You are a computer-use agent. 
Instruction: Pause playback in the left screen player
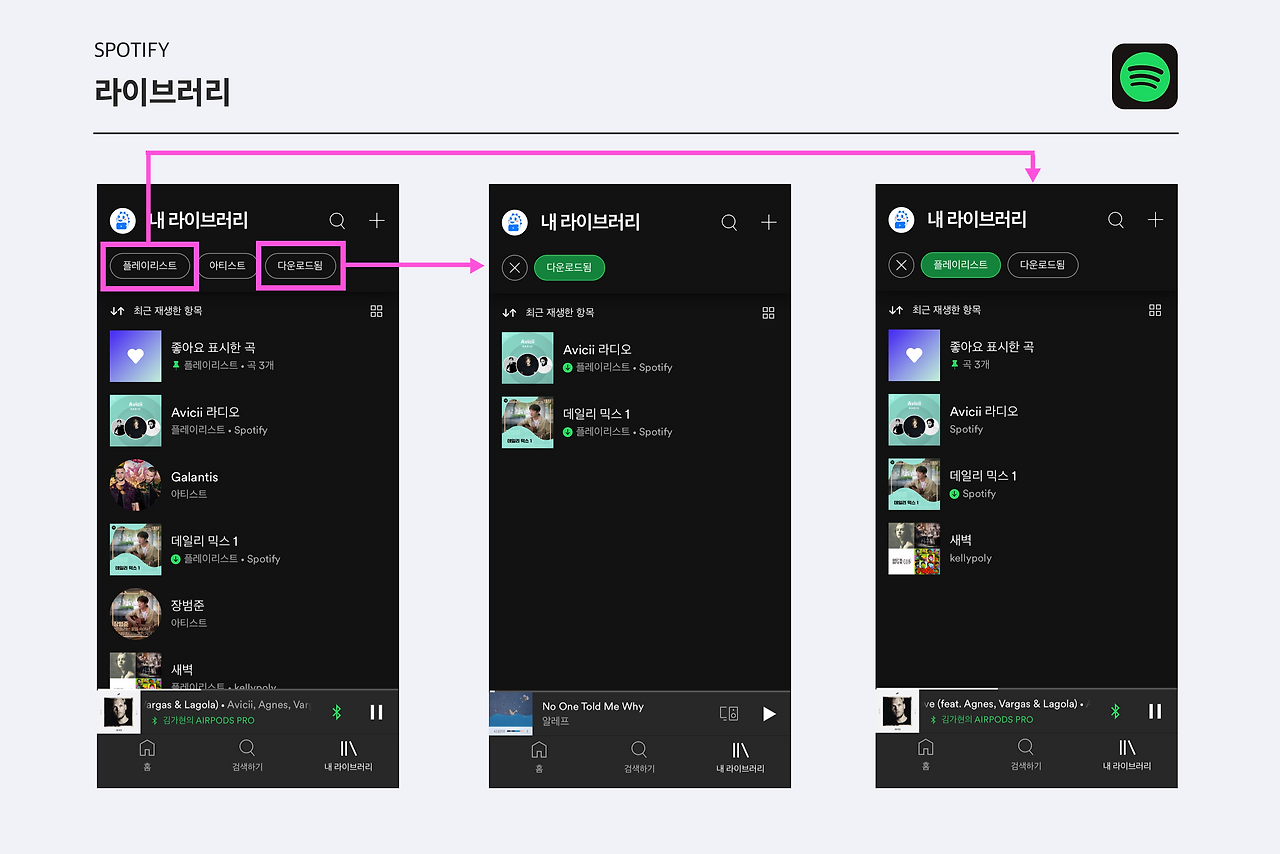pyautogui.click(x=376, y=712)
